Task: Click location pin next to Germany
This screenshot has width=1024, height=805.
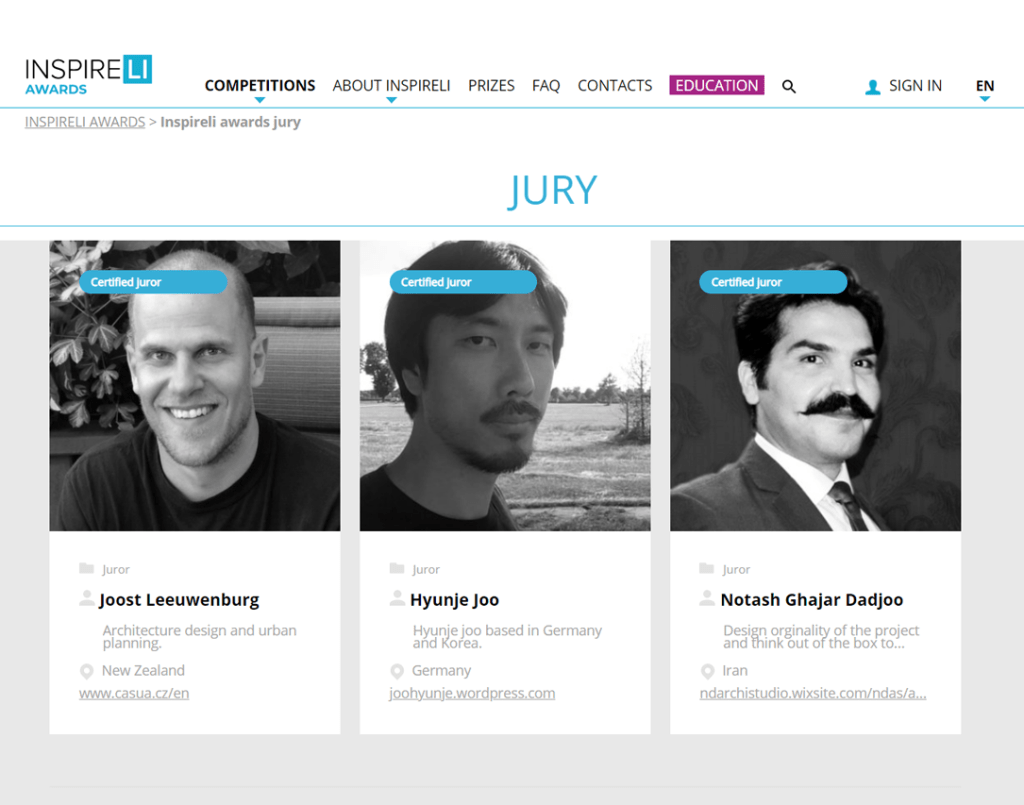Action: tap(396, 671)
